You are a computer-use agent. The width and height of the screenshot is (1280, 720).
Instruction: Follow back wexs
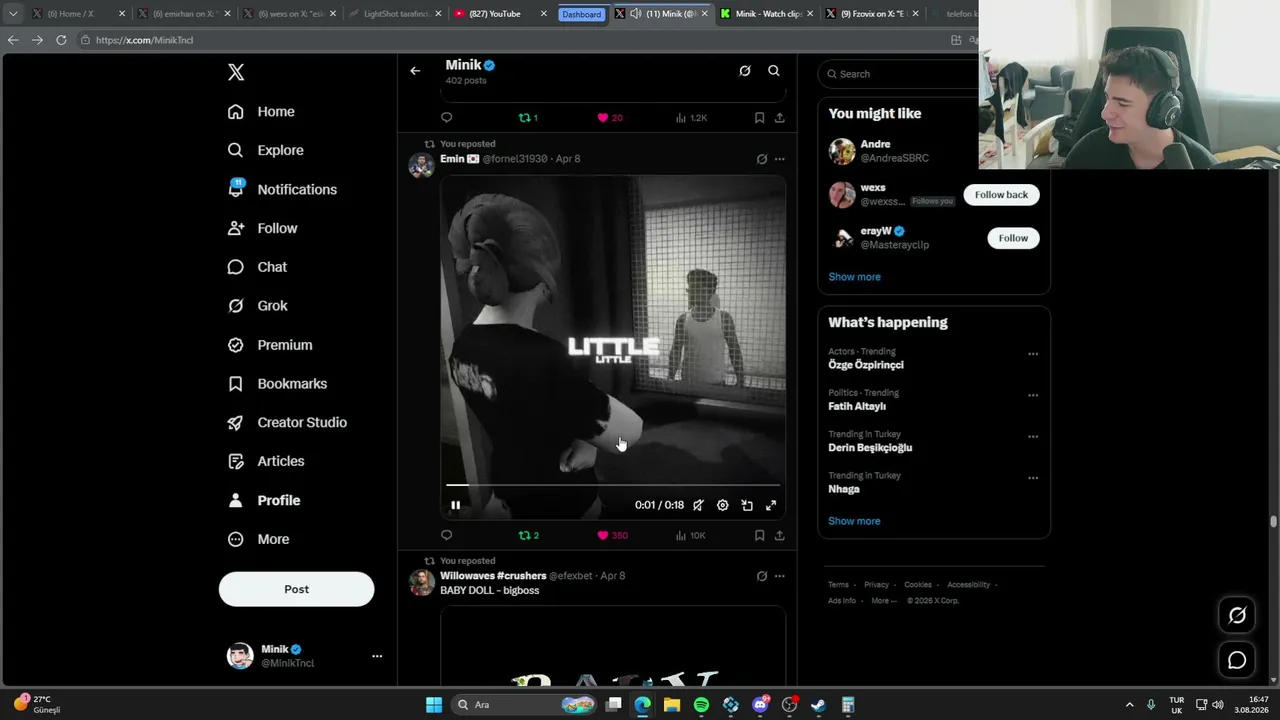[x=1001, y=195]
